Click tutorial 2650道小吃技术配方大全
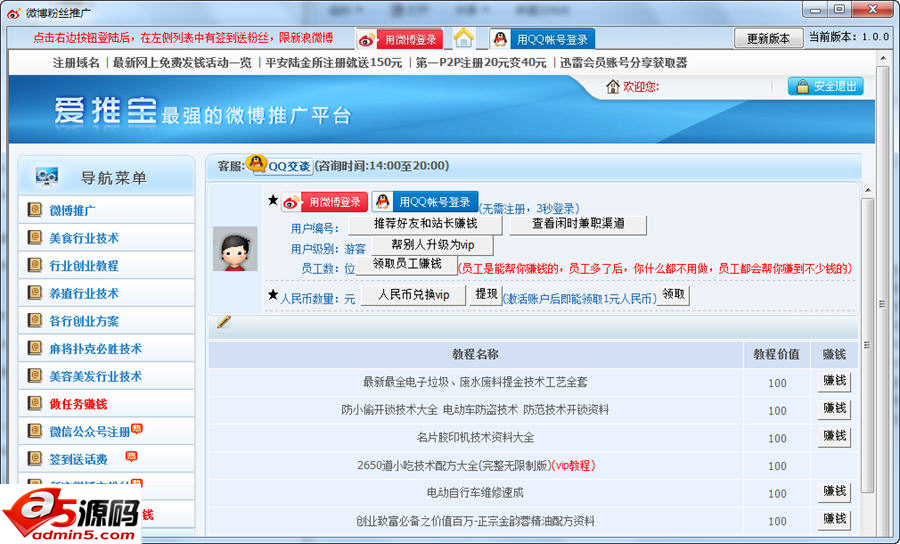 tap(476, 465)
